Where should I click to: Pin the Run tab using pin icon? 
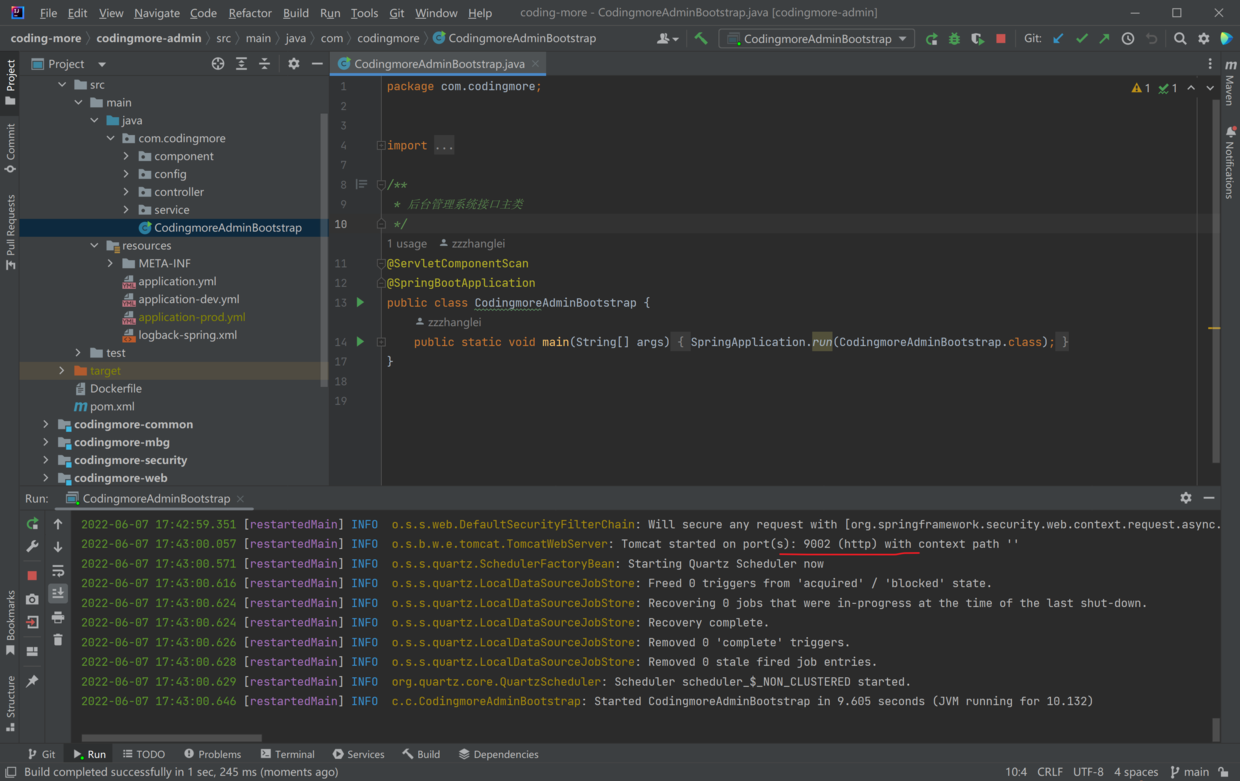(x=32, y=681)
